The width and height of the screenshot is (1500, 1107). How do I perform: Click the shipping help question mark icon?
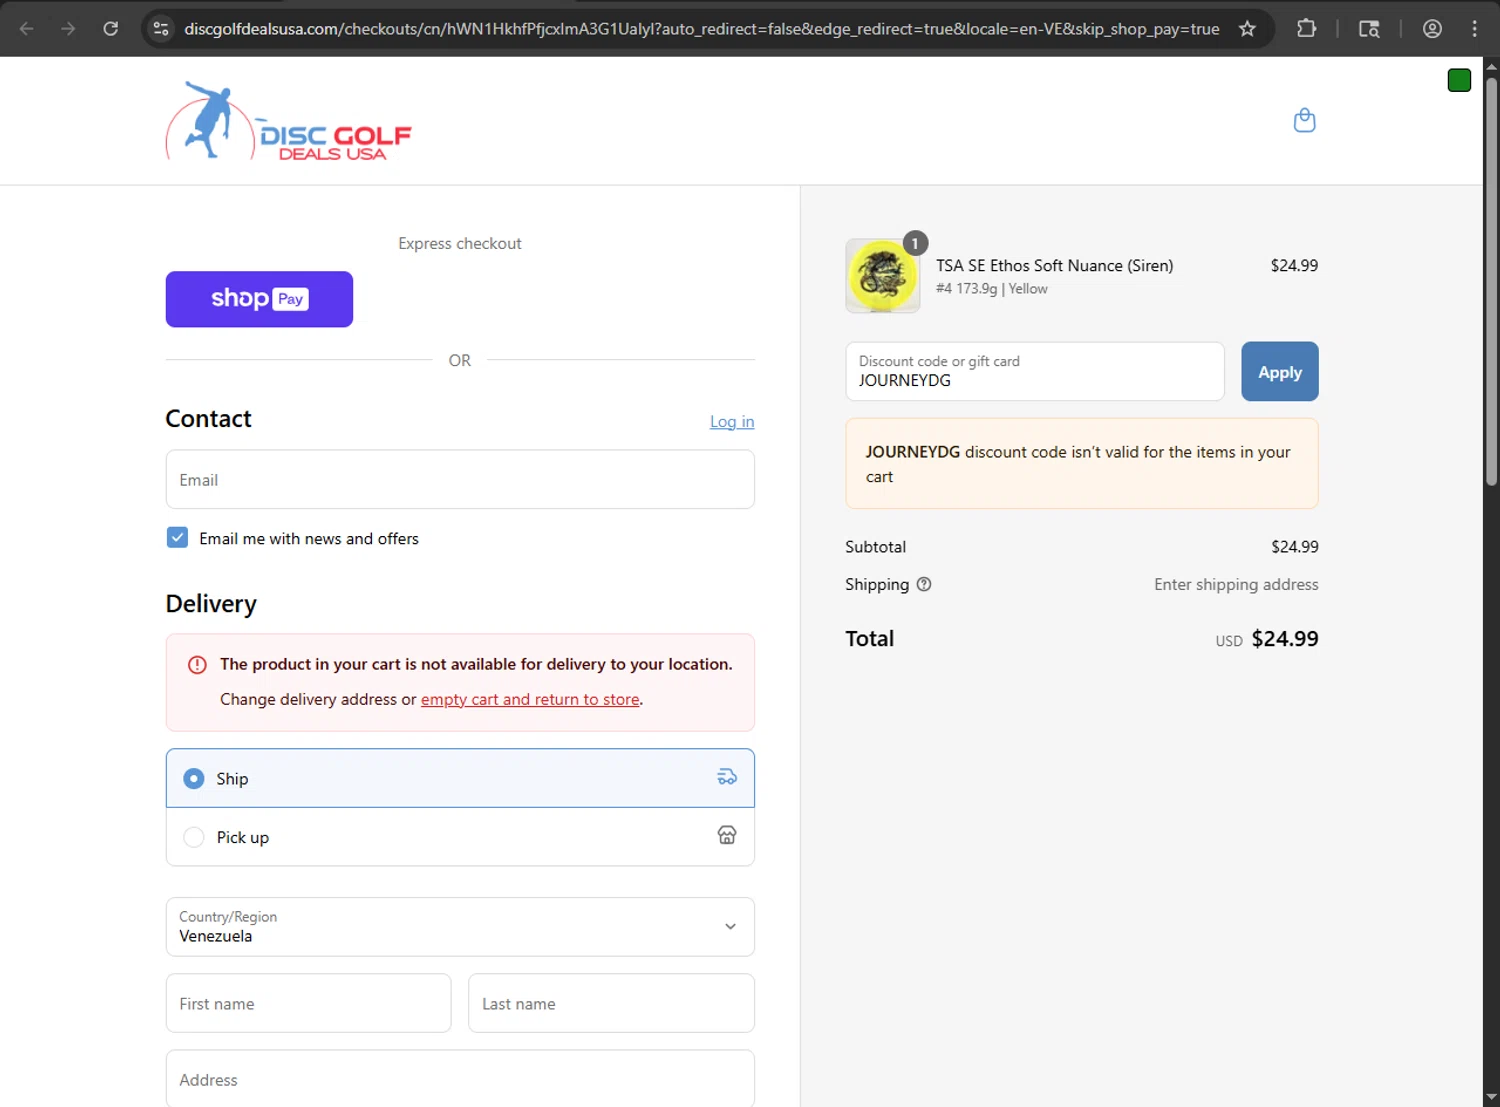click(x=924, y=584)
